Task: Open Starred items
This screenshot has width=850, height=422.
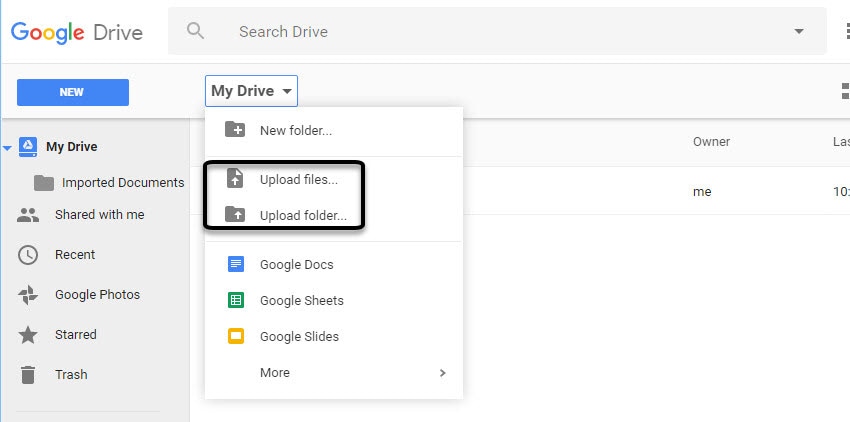Action: (76, 335)
